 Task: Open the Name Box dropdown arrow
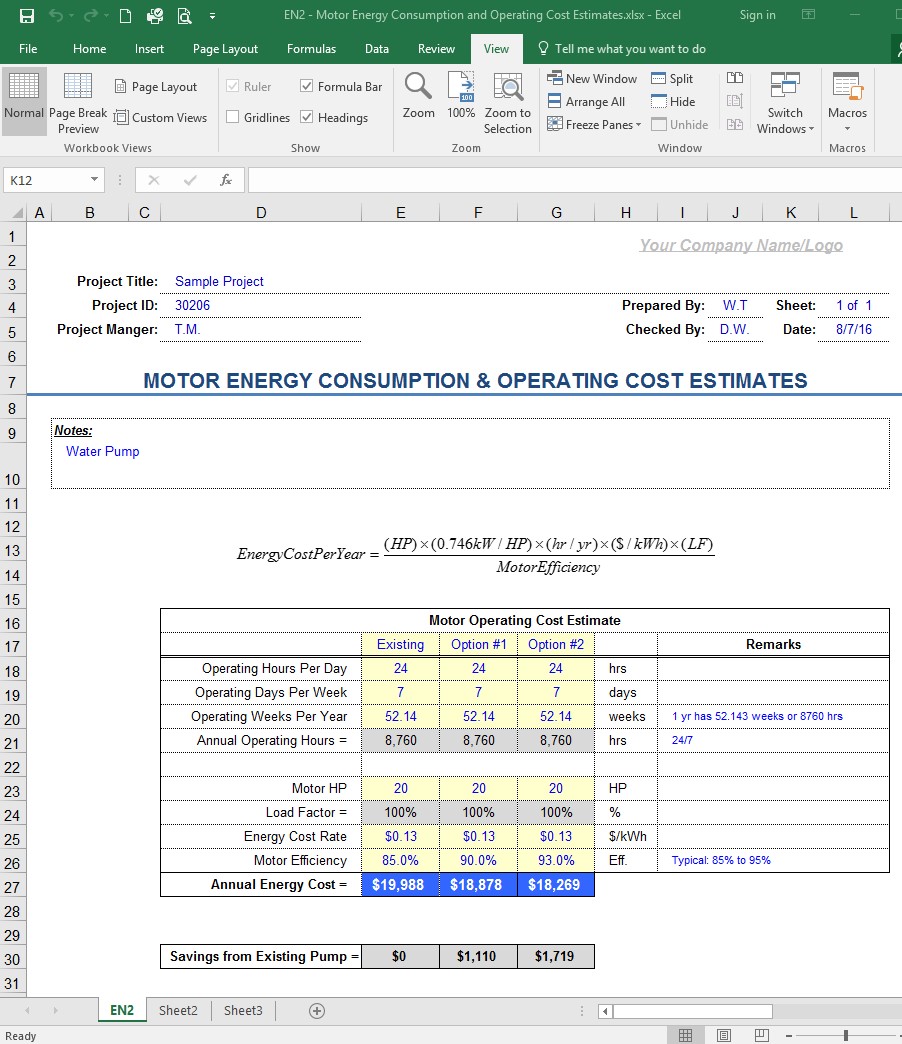point(95,179)
